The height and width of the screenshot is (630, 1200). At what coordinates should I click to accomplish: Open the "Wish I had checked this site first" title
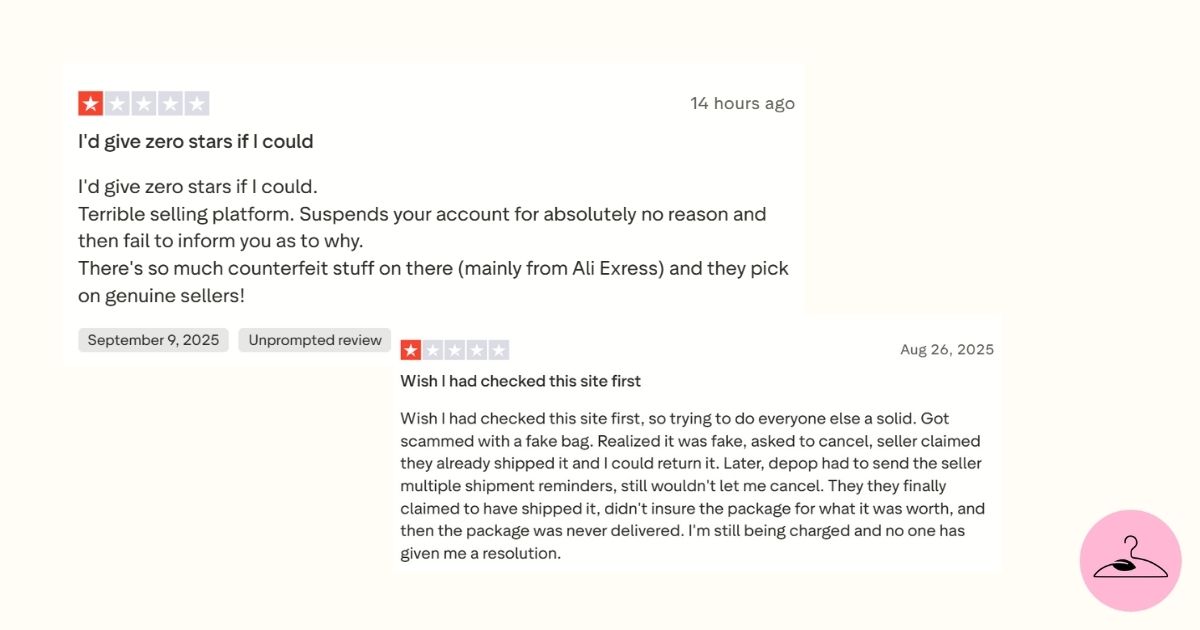[520, 381]
